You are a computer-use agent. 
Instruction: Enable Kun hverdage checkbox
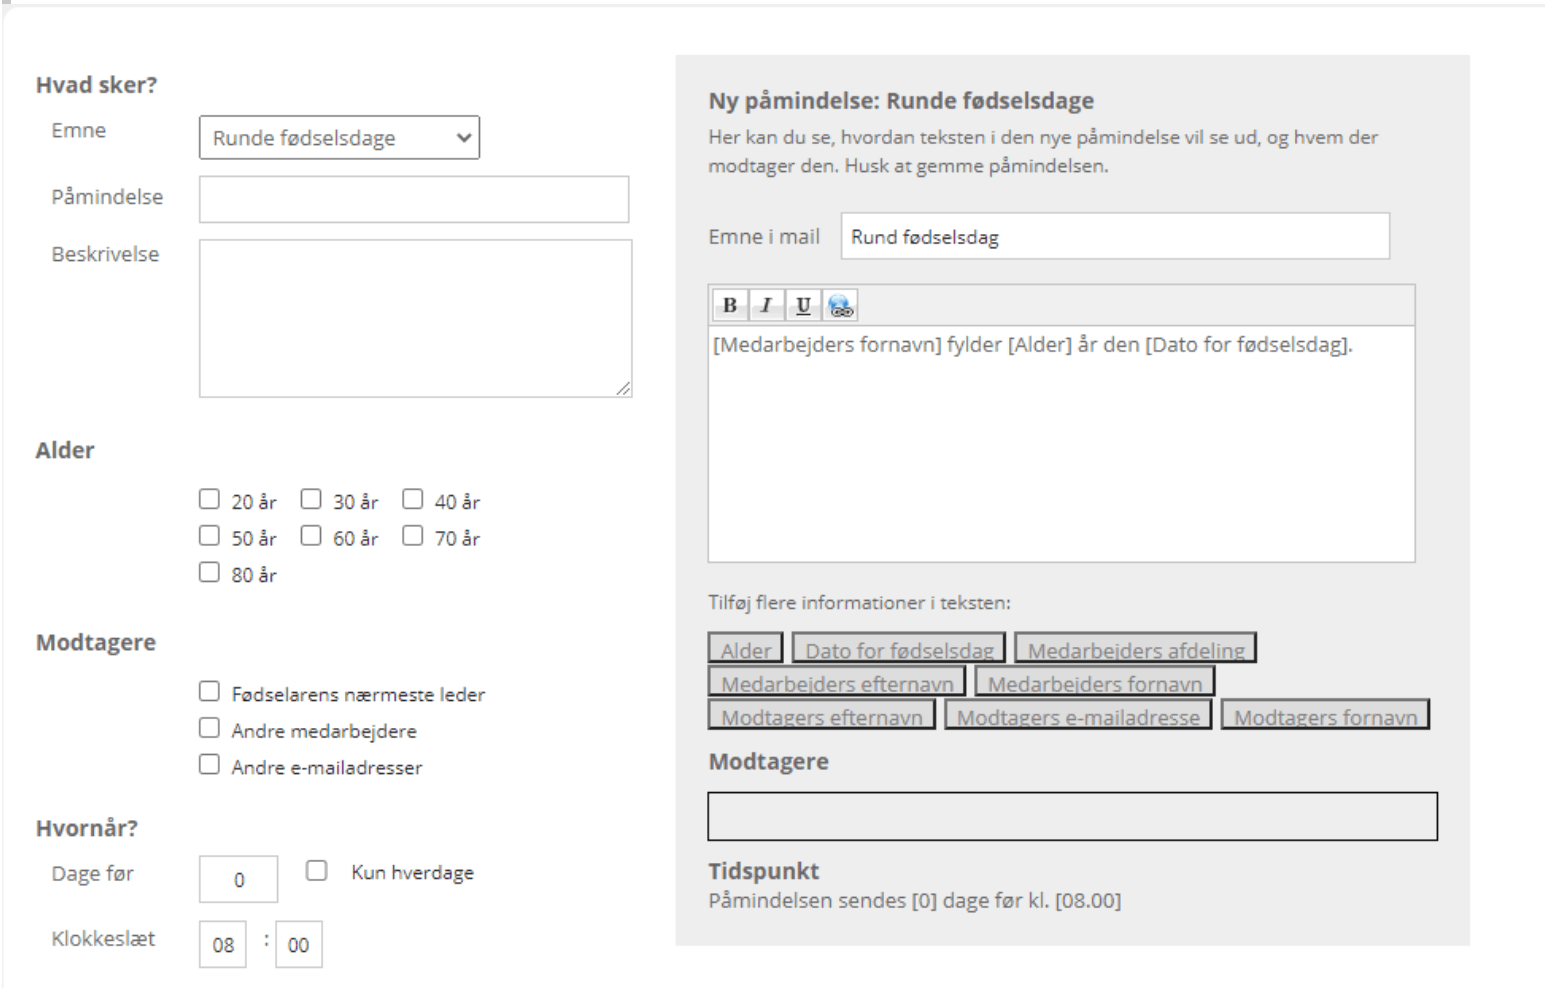click(x=317, y=871)
